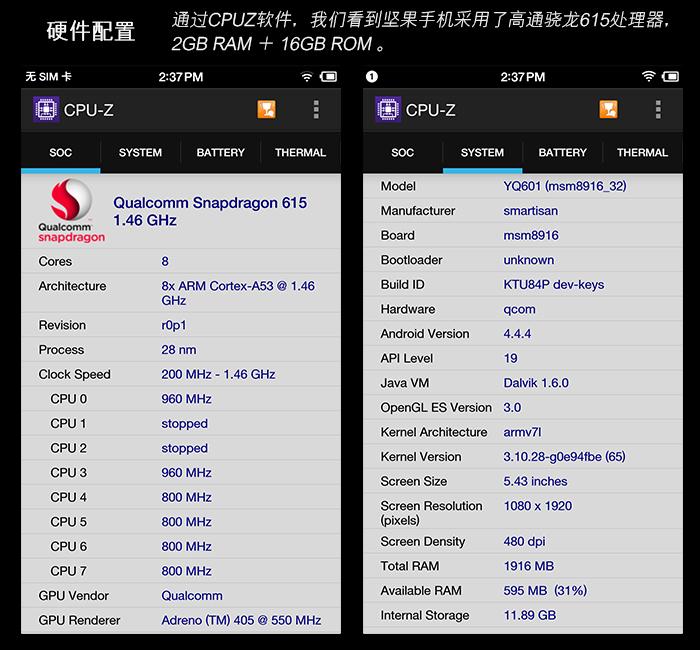
Task: Click the '2:37 PM' clock in left status bar
Action: [181, 77]
